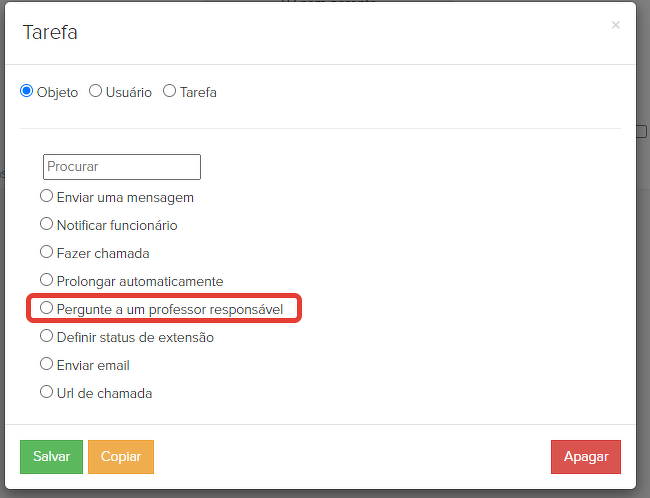Select the Usuário radio button
The width and height of the screenshot is (650, 498).
96,91
